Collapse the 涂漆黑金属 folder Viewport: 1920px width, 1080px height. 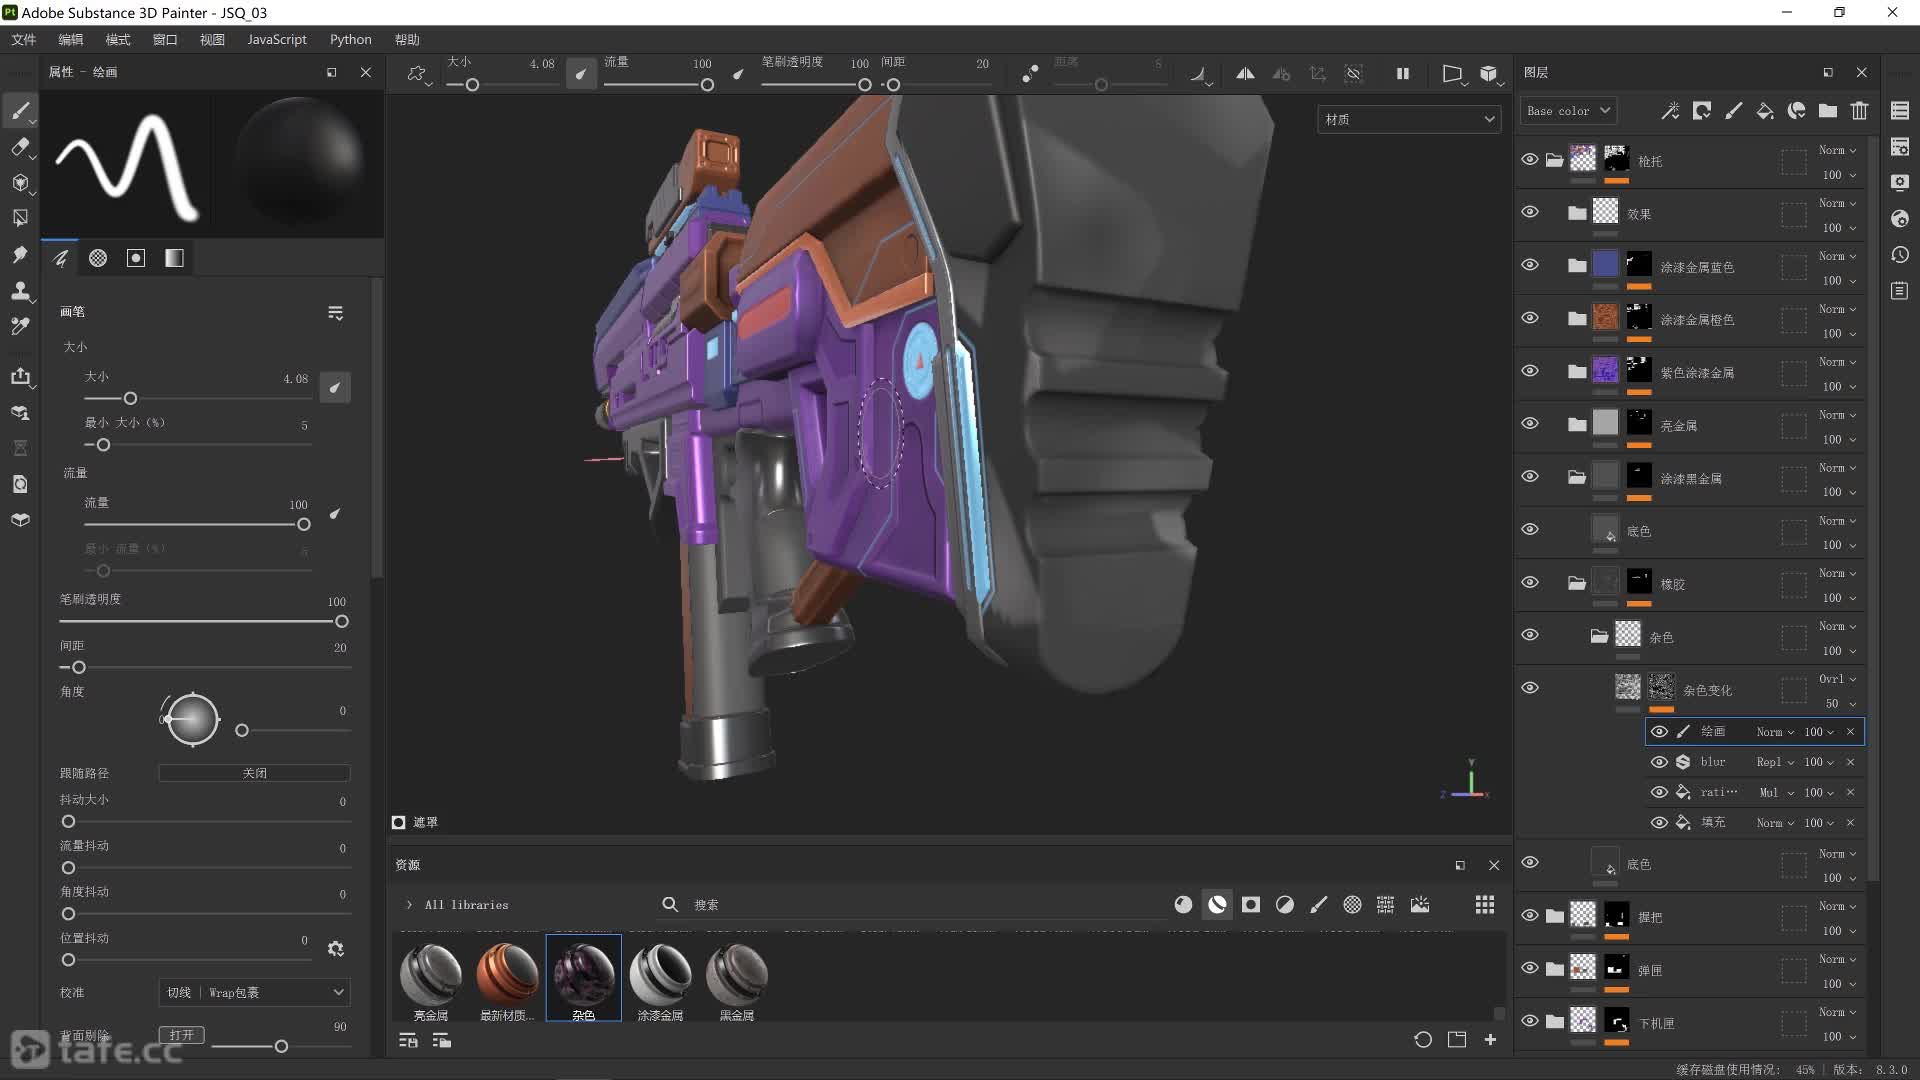[1577, 477]
